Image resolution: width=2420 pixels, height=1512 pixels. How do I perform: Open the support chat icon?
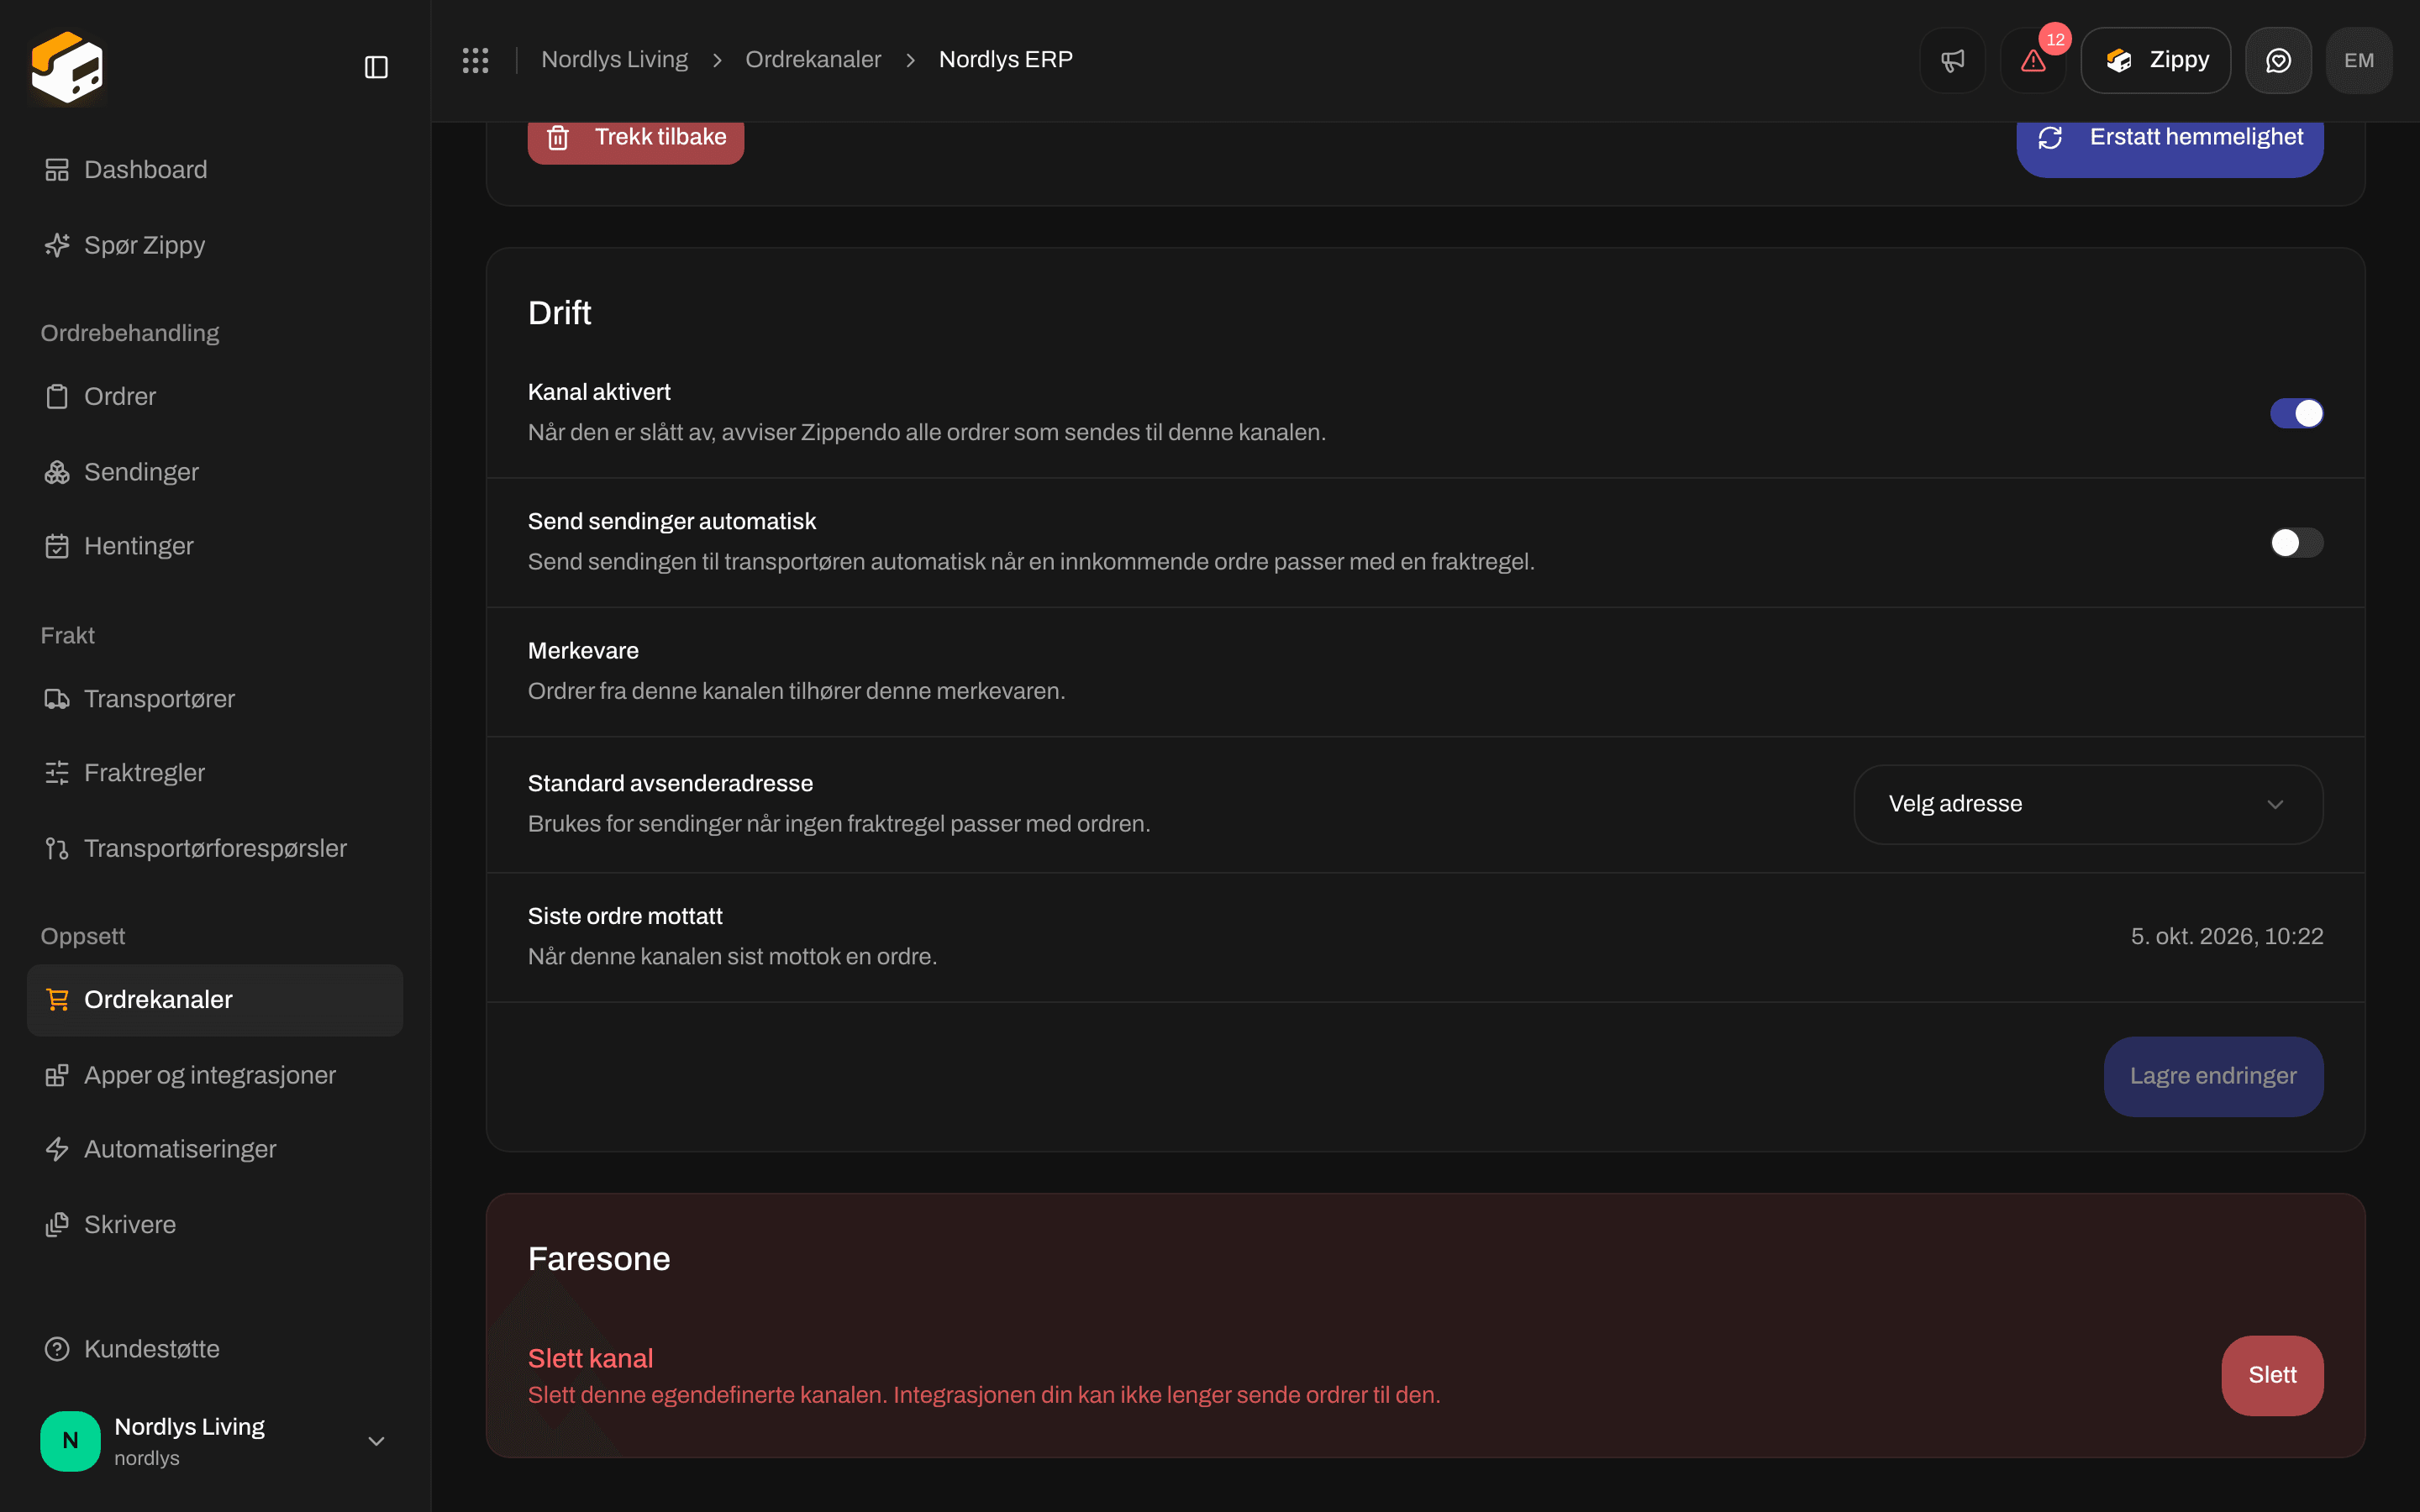click(2278, 60)
